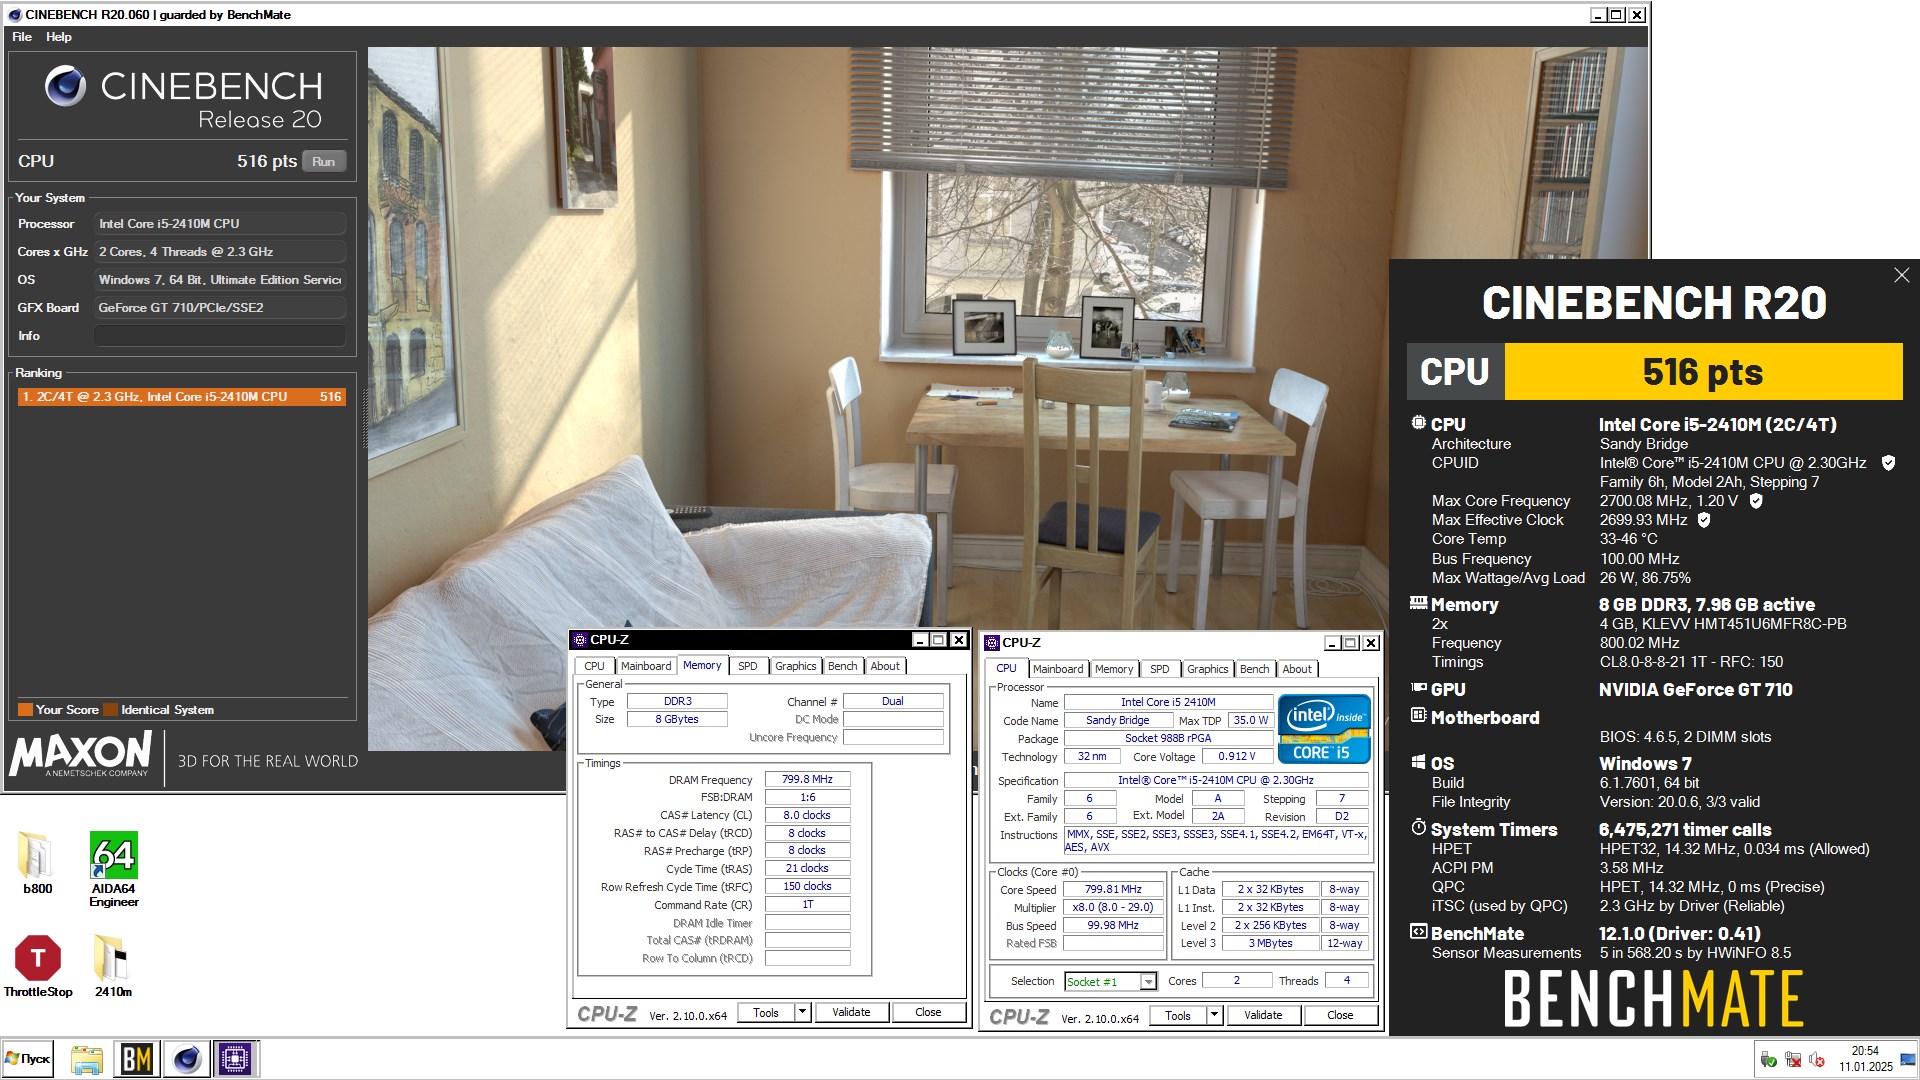Open Bench tab in right CPU-Z window
This screenshot has width=1920, height=1080.
click(1255, 669)
